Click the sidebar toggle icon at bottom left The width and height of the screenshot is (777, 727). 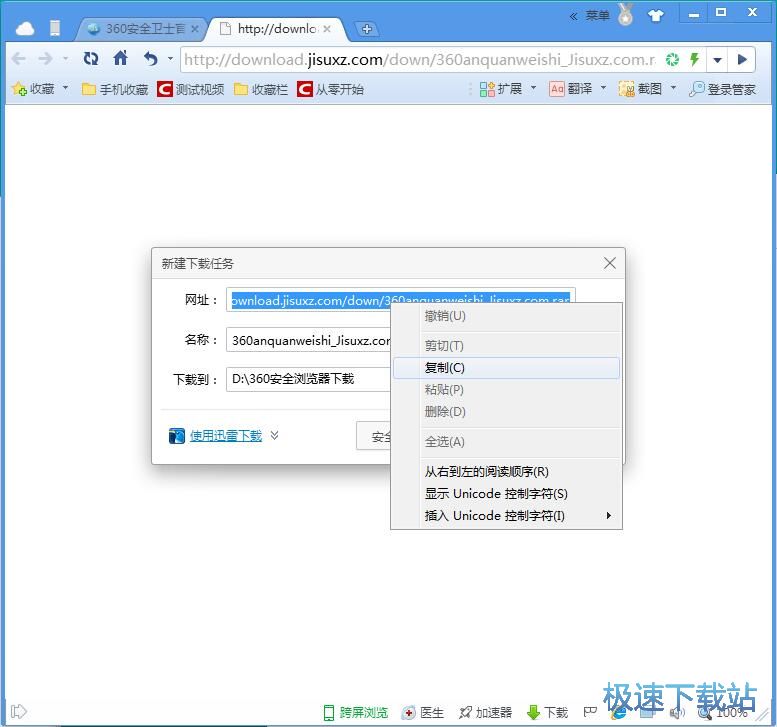[x=19, y=712]
